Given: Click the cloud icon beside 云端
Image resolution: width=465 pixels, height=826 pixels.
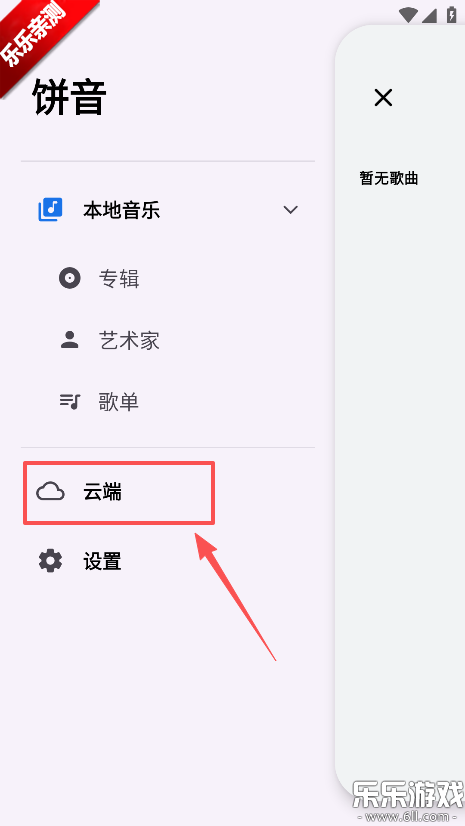Looking at the screenshot, I should tap(50, 493).
